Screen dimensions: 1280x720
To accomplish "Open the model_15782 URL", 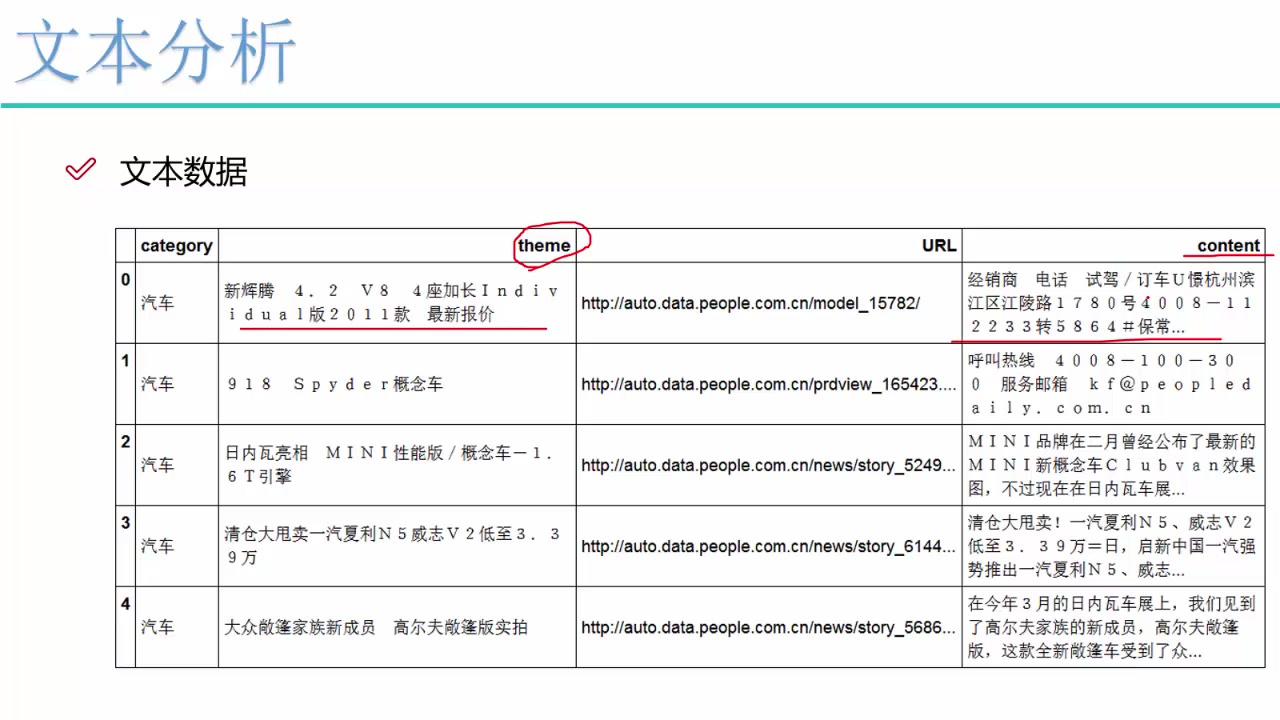I will [751, 303].
